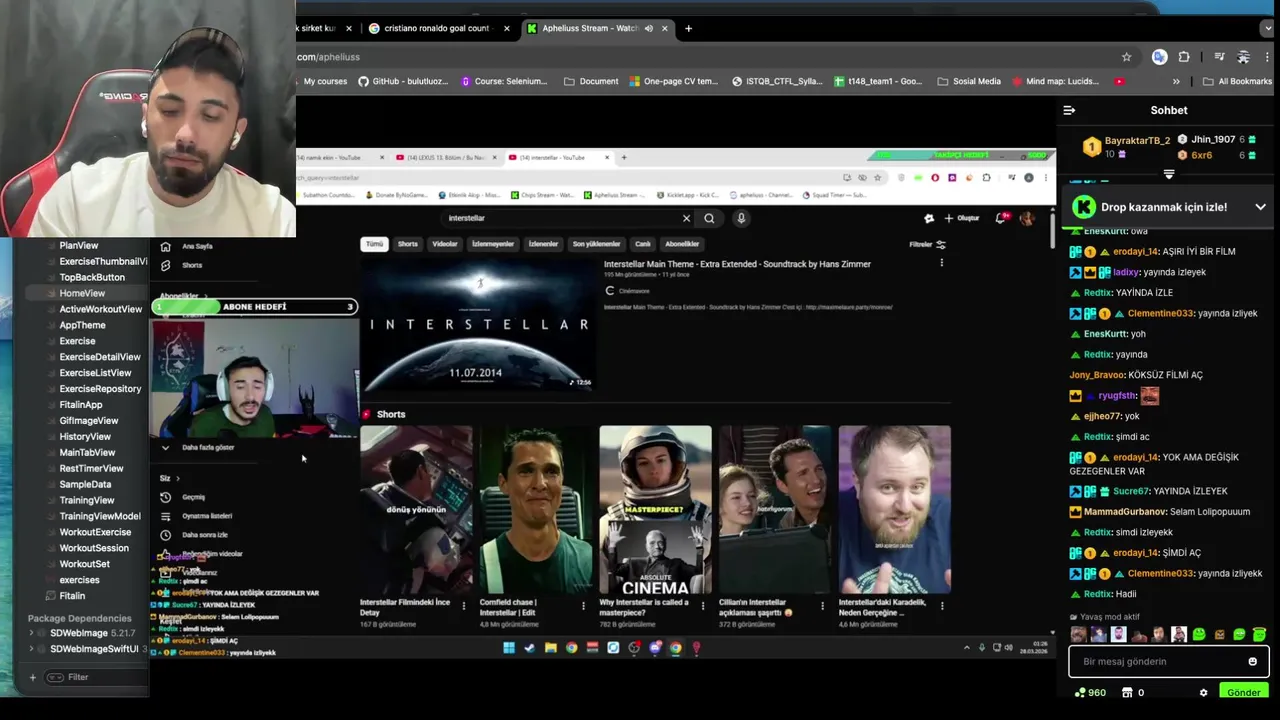Show hidden bookmarks double chevron
1280x720 pixels.
click(x=1176, y=81)
